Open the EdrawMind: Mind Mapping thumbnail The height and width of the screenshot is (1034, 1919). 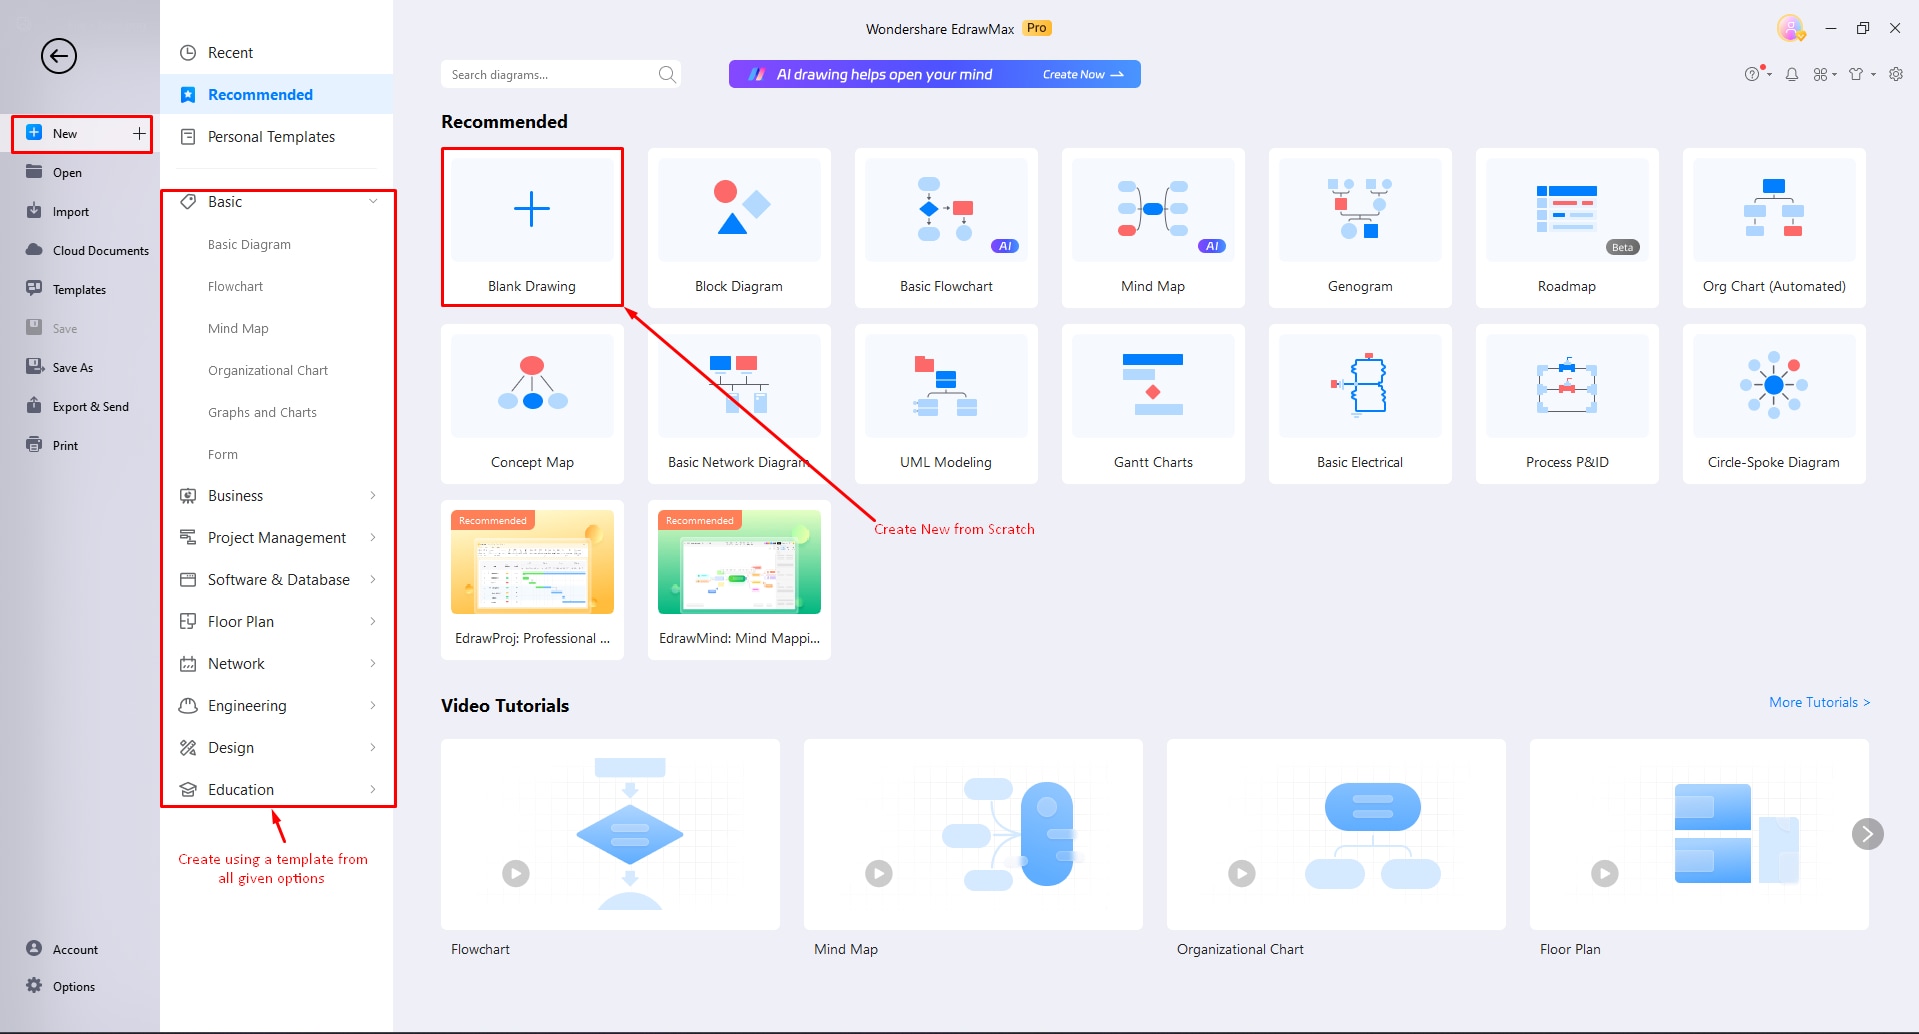(x=739, y=562)
